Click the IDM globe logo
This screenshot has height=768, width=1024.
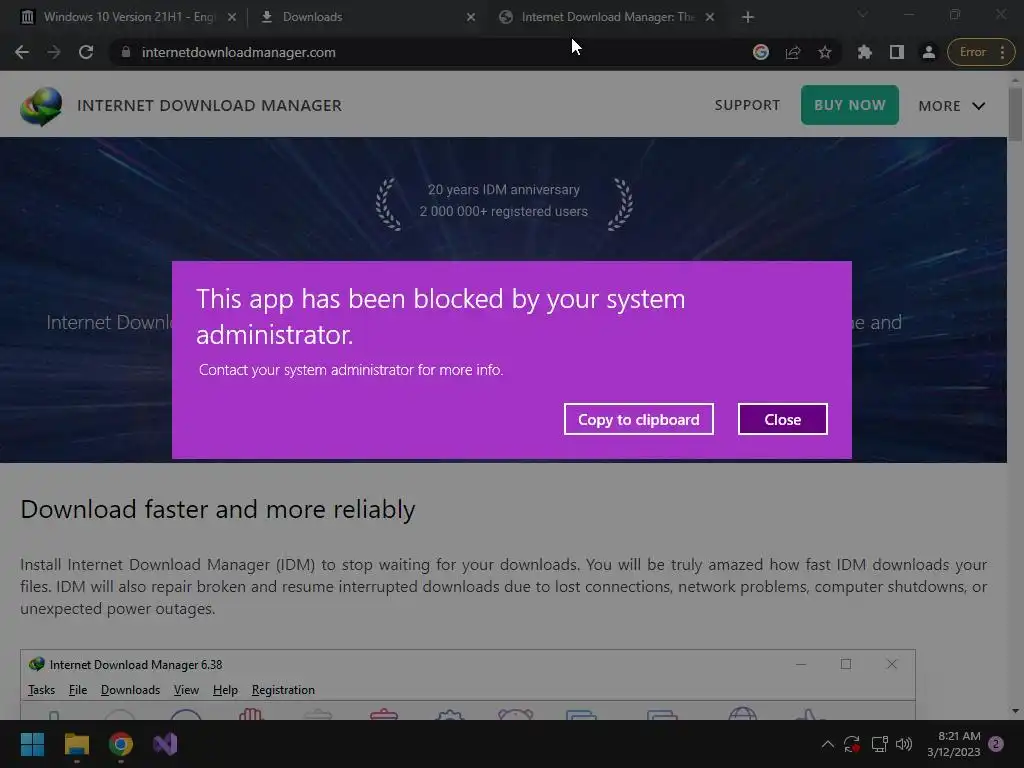(41, 106)
